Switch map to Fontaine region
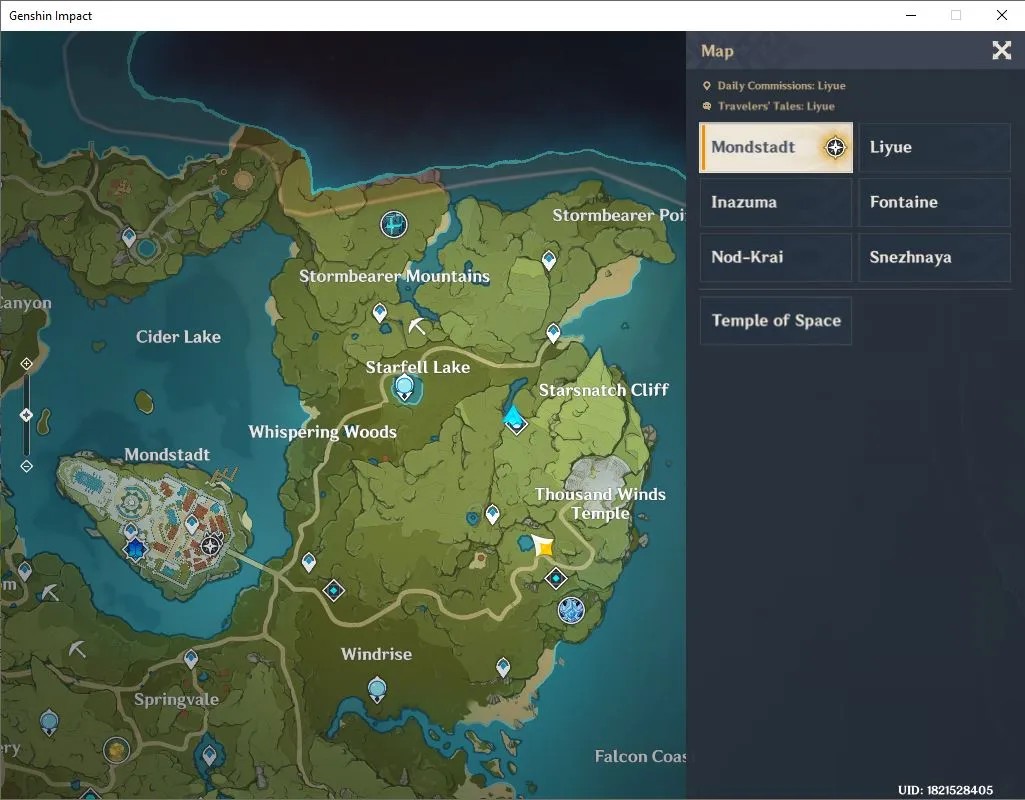This screenshot has height=800, width=1025. (x=934, y=202)
